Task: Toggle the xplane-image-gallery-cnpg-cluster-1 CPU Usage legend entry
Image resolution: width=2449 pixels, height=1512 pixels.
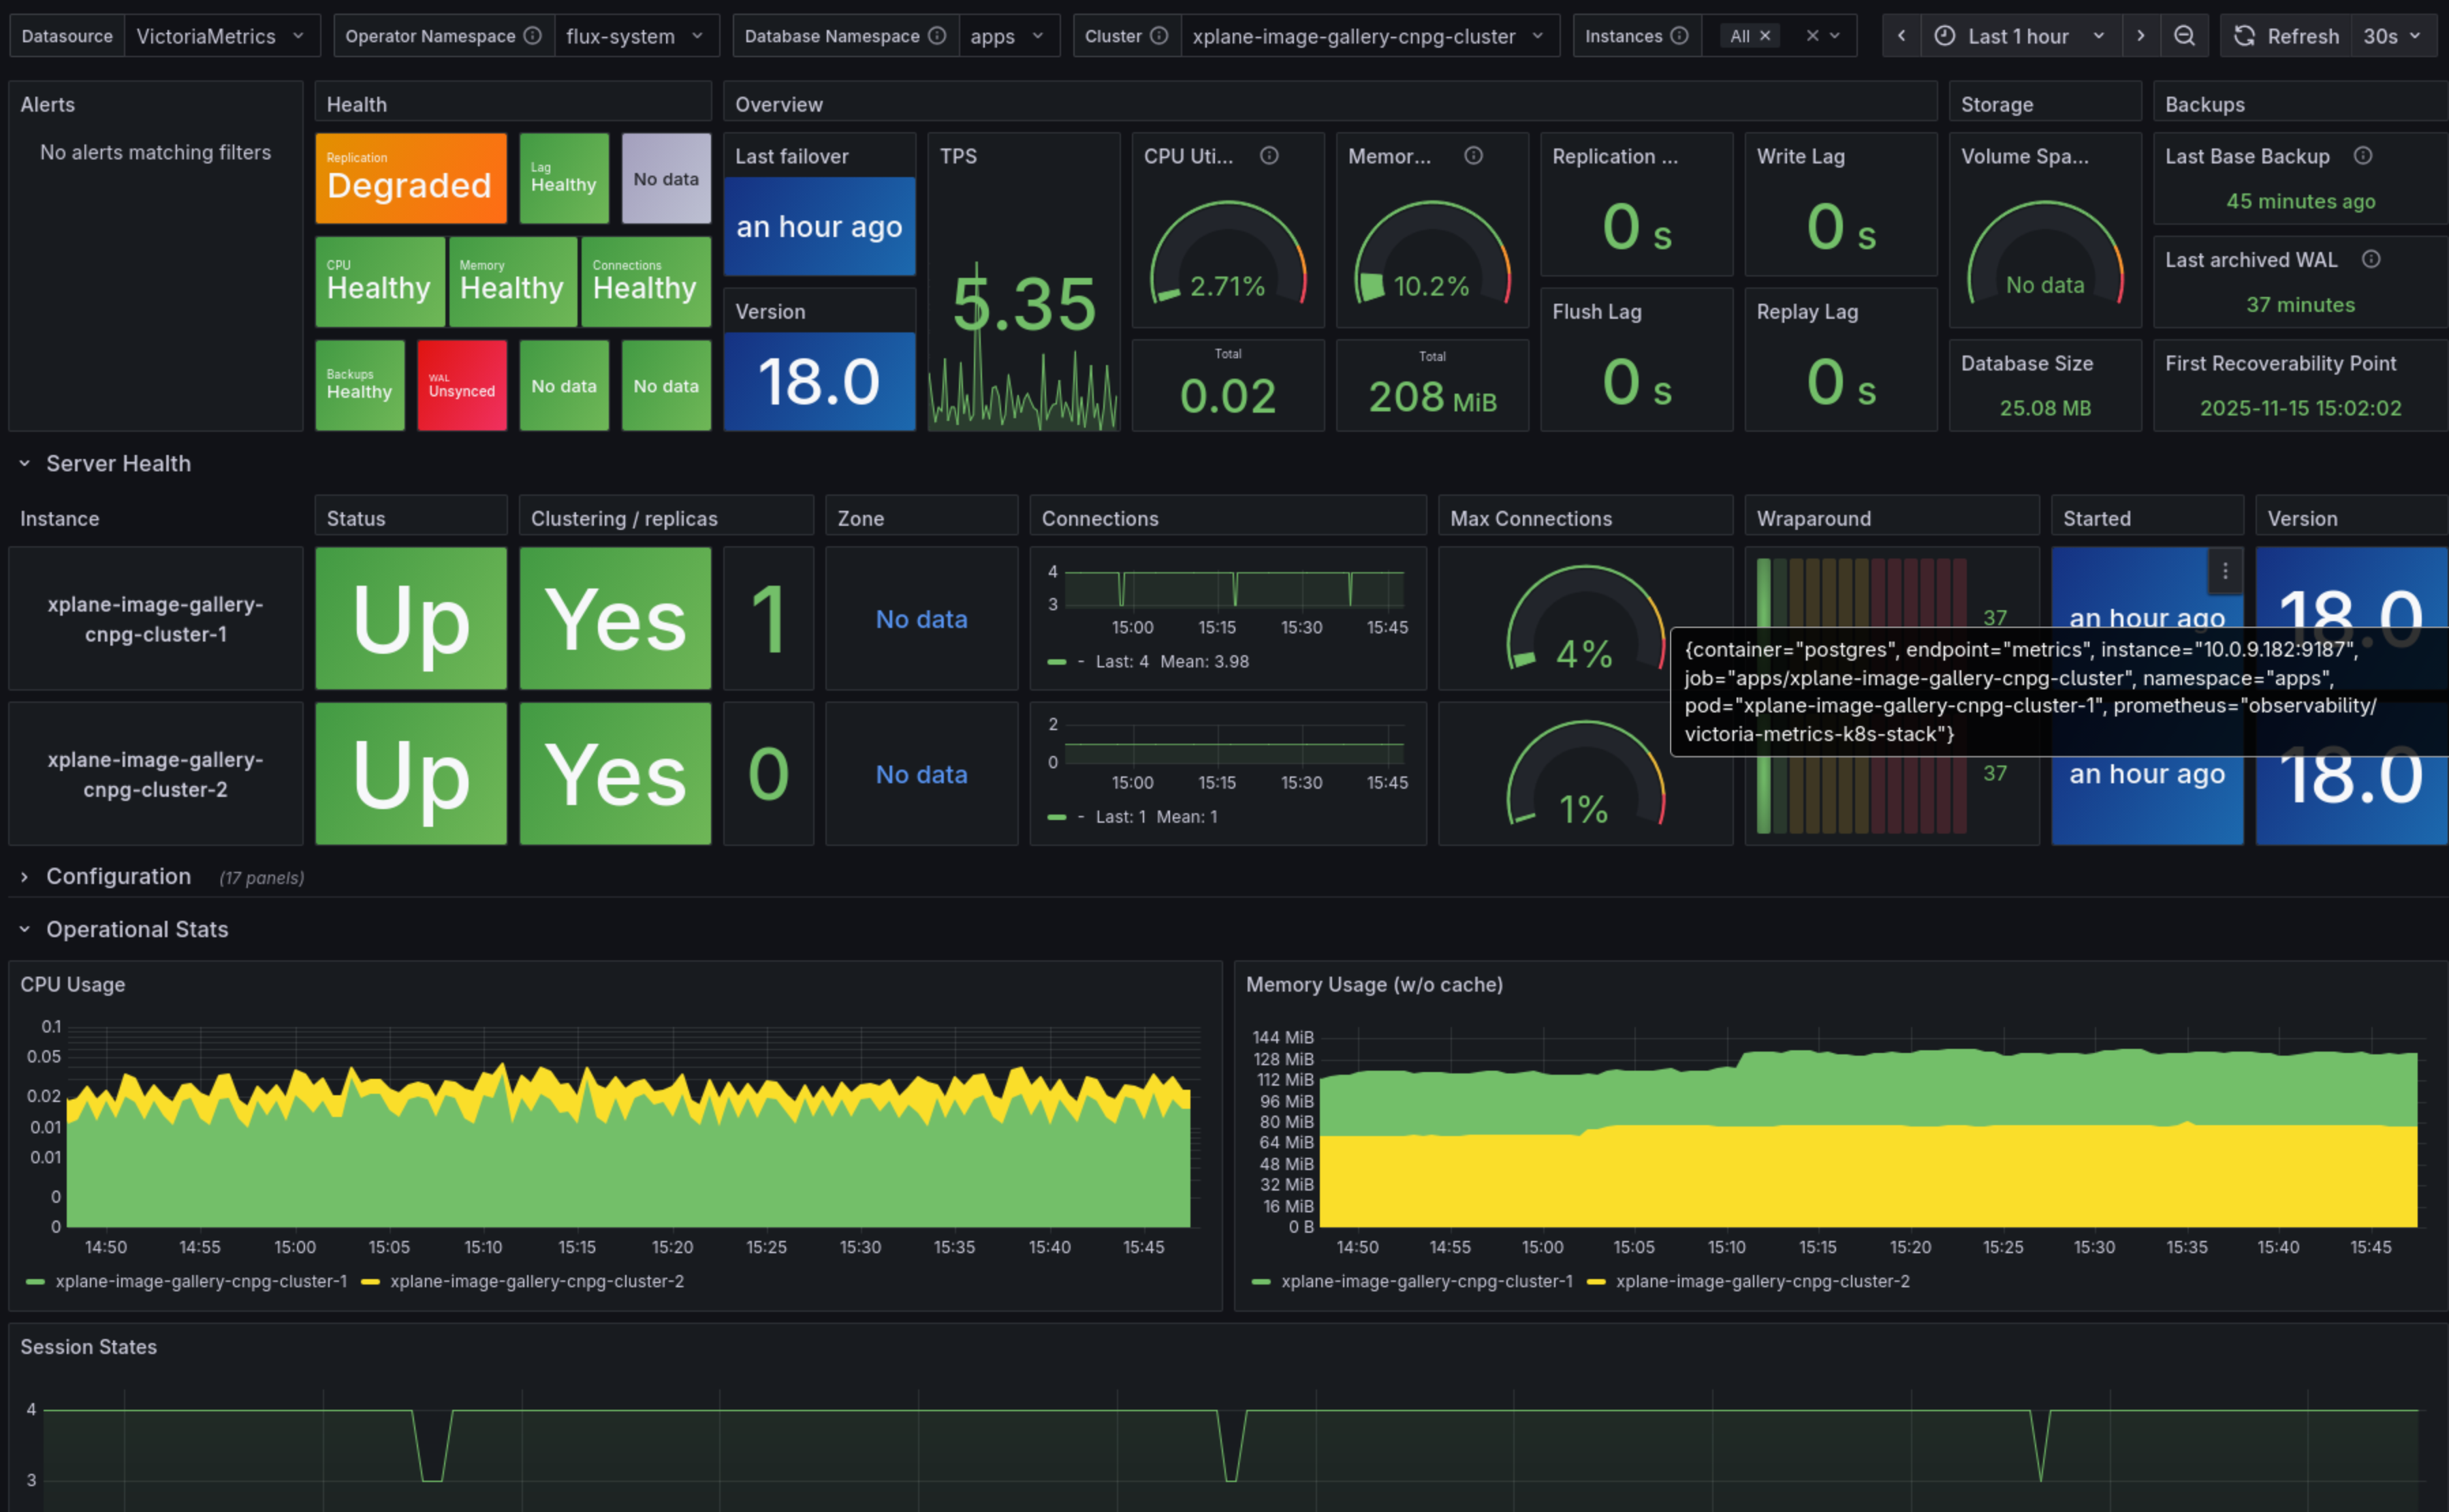Action: [x=200, y=1281]
